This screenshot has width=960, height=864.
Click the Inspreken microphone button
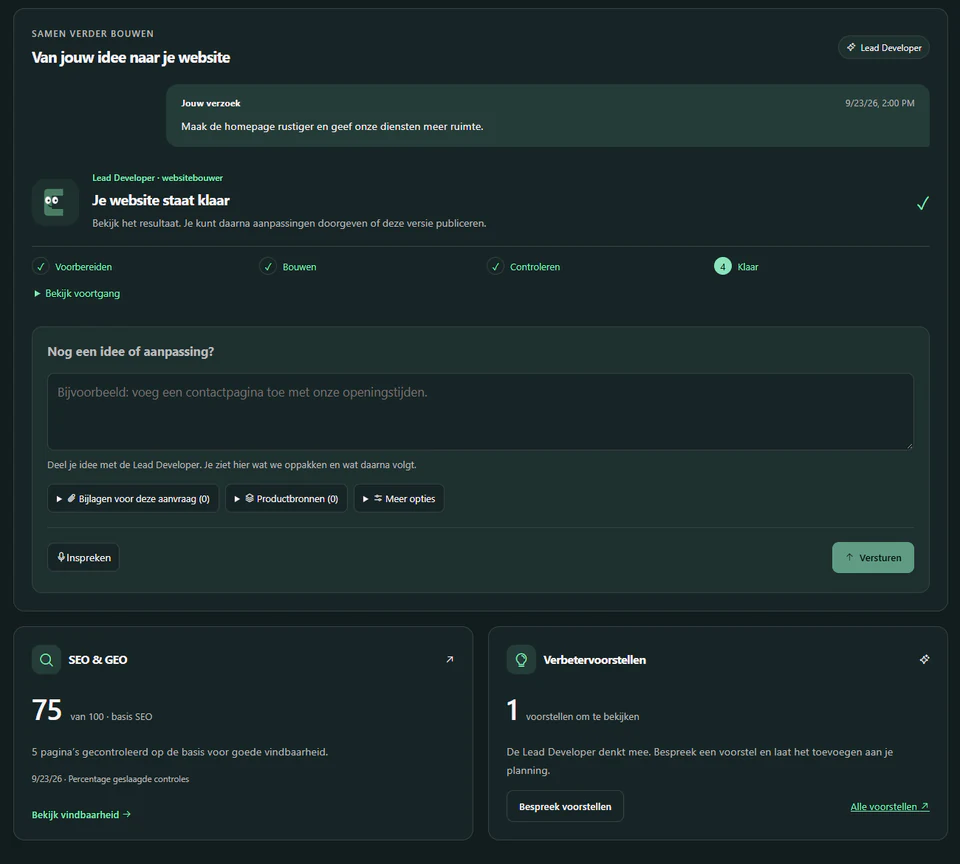pyautogui.click(x=83, y=557)
